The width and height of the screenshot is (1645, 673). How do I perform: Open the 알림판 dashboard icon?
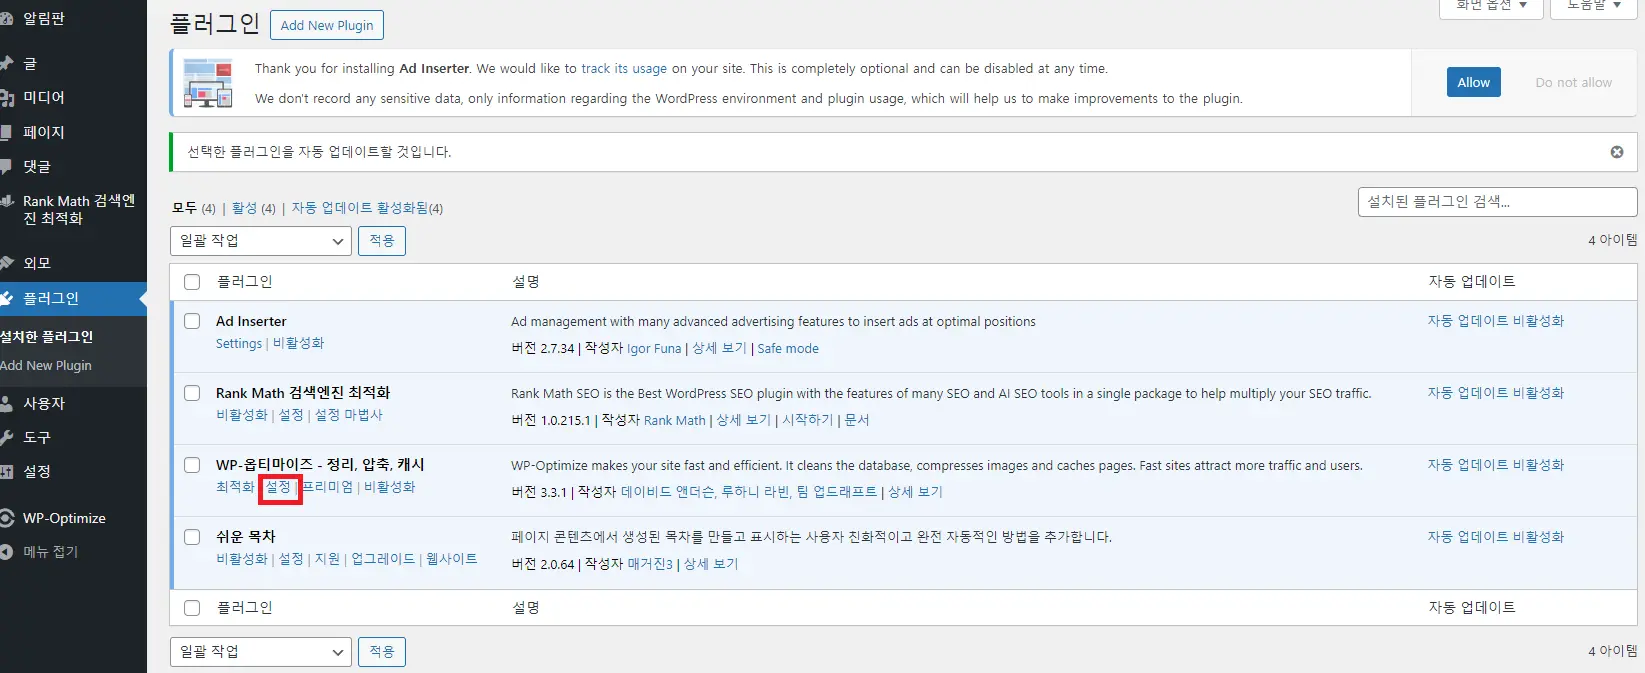(x=6, y=19)
